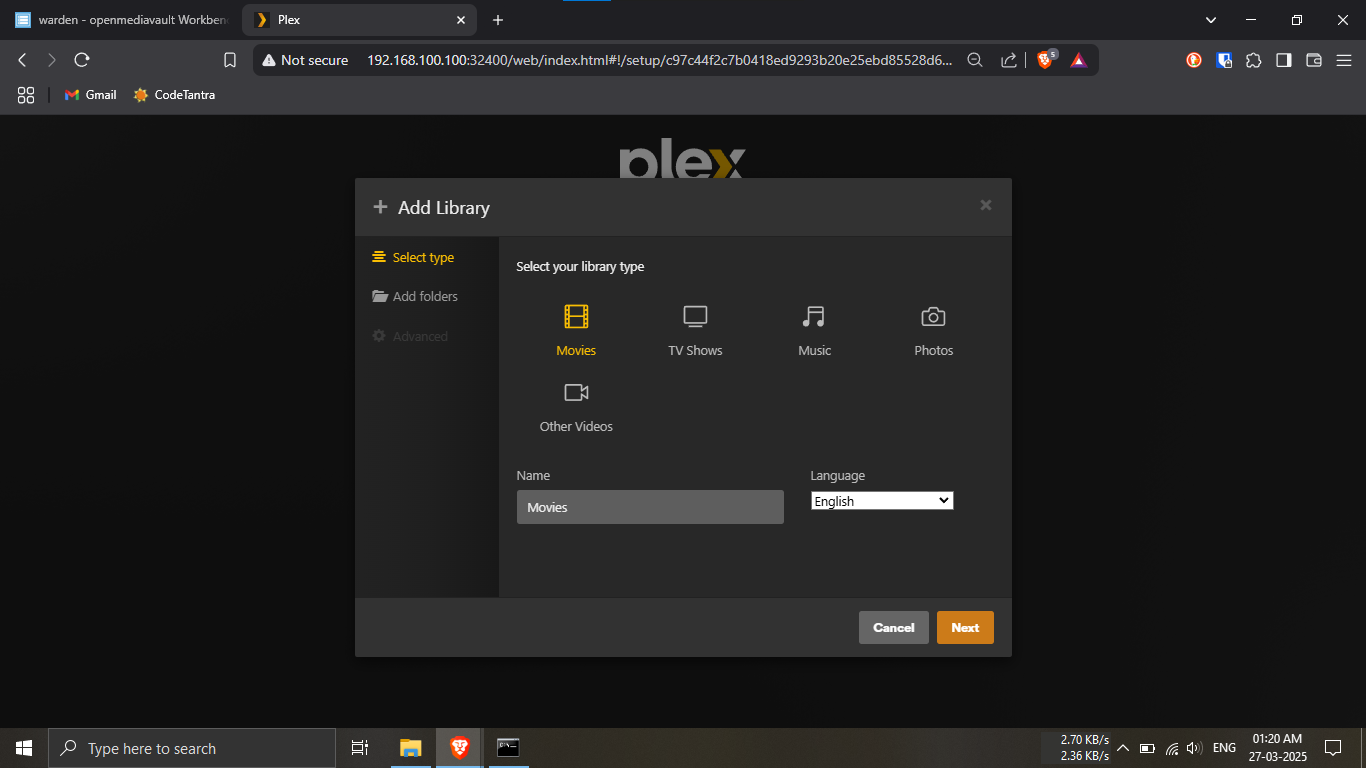Open File Explorer from the taskbar

410,748
